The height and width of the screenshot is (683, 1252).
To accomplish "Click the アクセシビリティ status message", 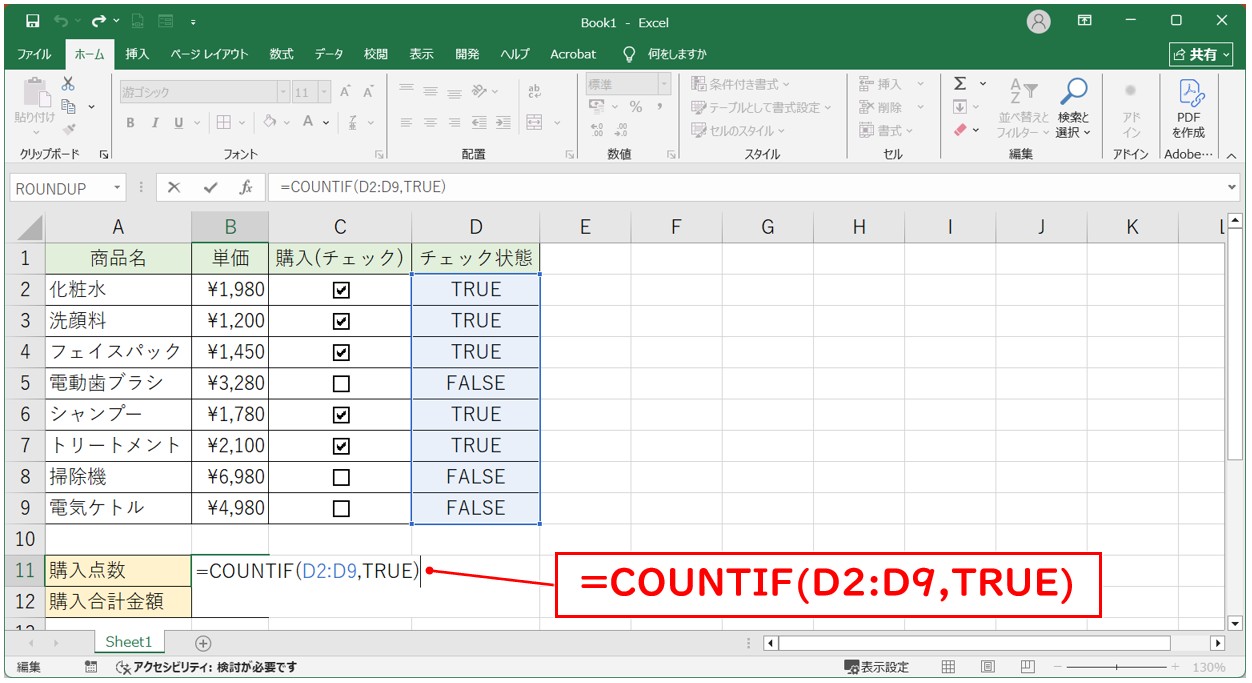I will pyautogui.click(x=206, y=667).
